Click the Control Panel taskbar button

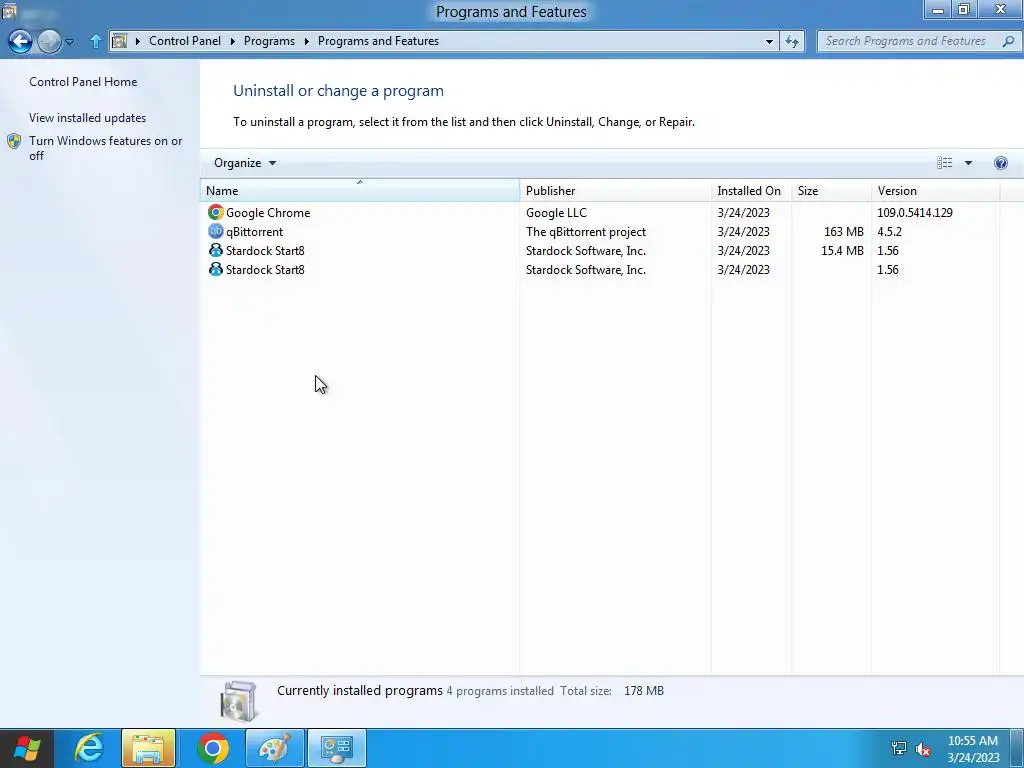click(x=337, y=748)
